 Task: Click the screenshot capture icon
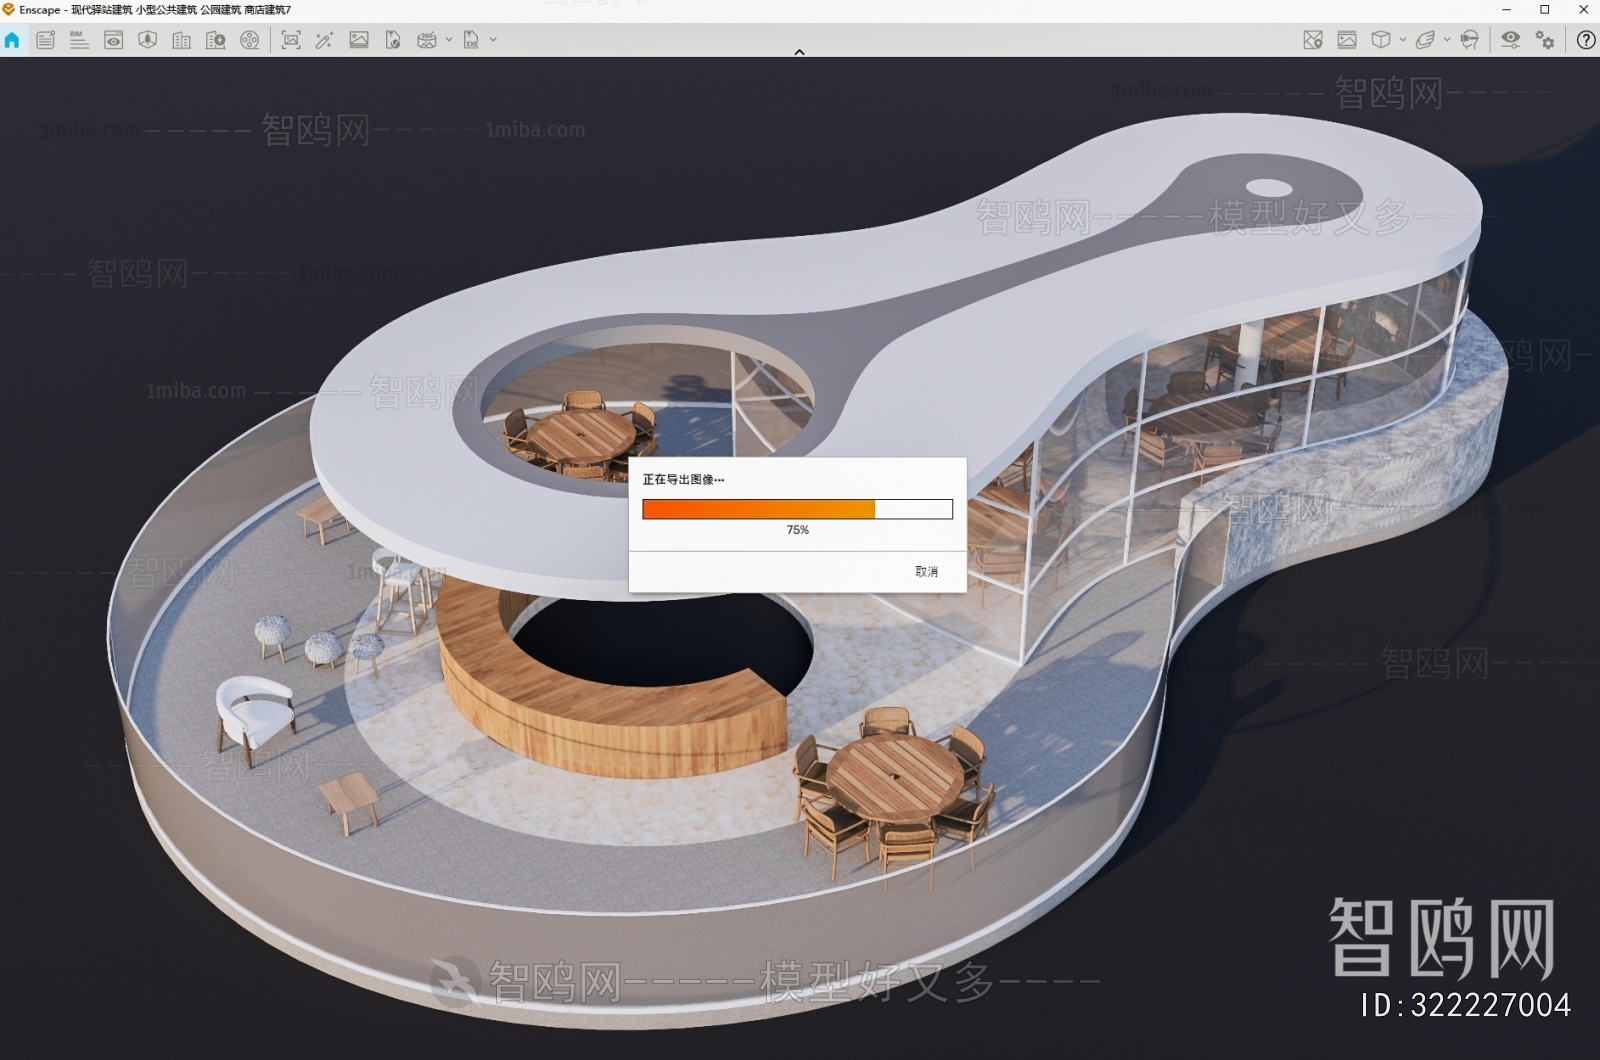[x=290, y=40]
